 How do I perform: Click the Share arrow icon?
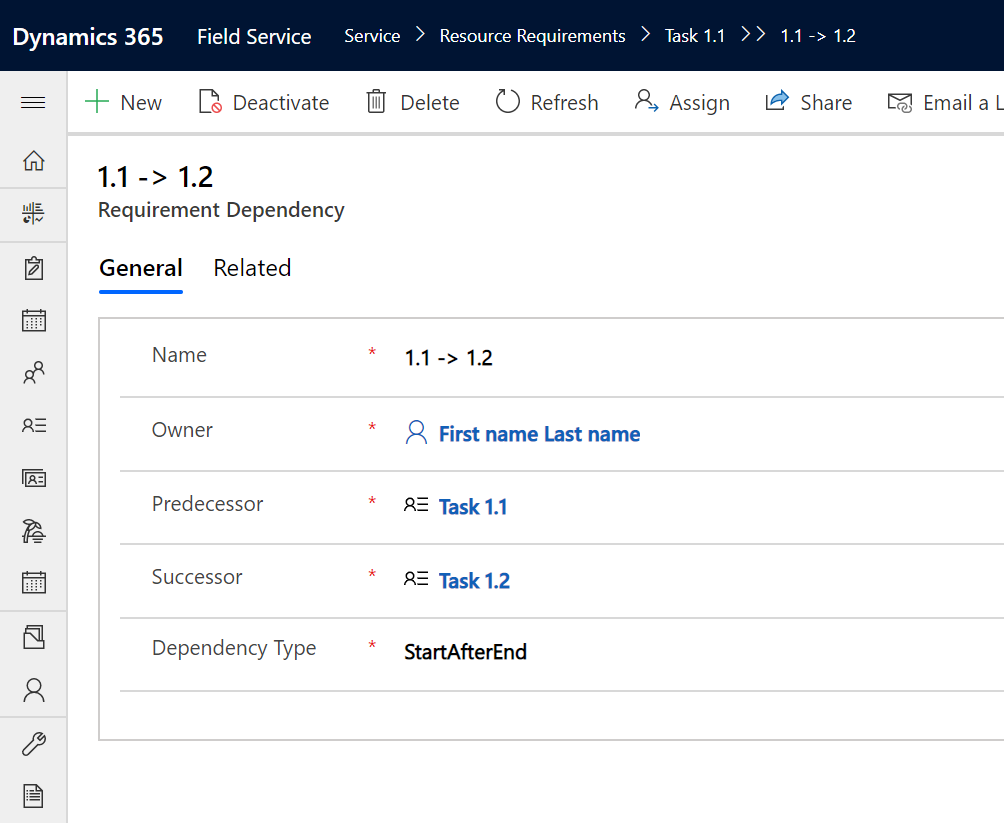click(777, 101)
